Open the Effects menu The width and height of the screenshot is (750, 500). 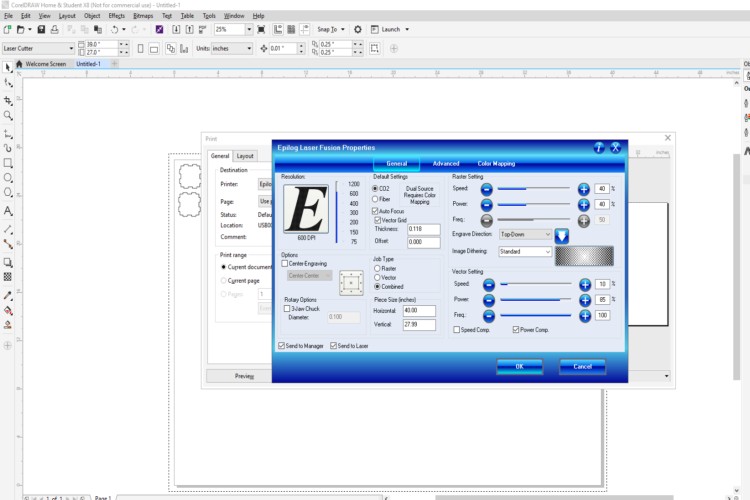pyautogui.click(x=116, y=16)
